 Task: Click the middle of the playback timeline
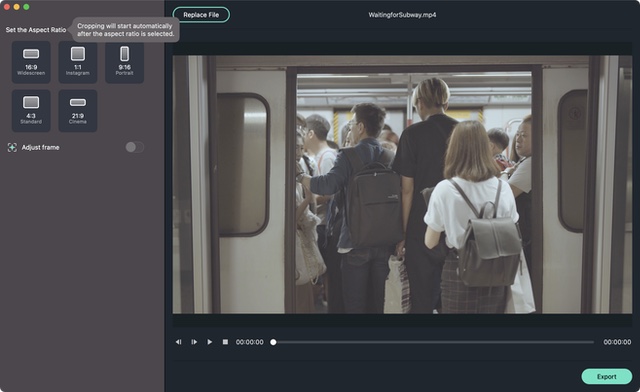coord(433,342)
